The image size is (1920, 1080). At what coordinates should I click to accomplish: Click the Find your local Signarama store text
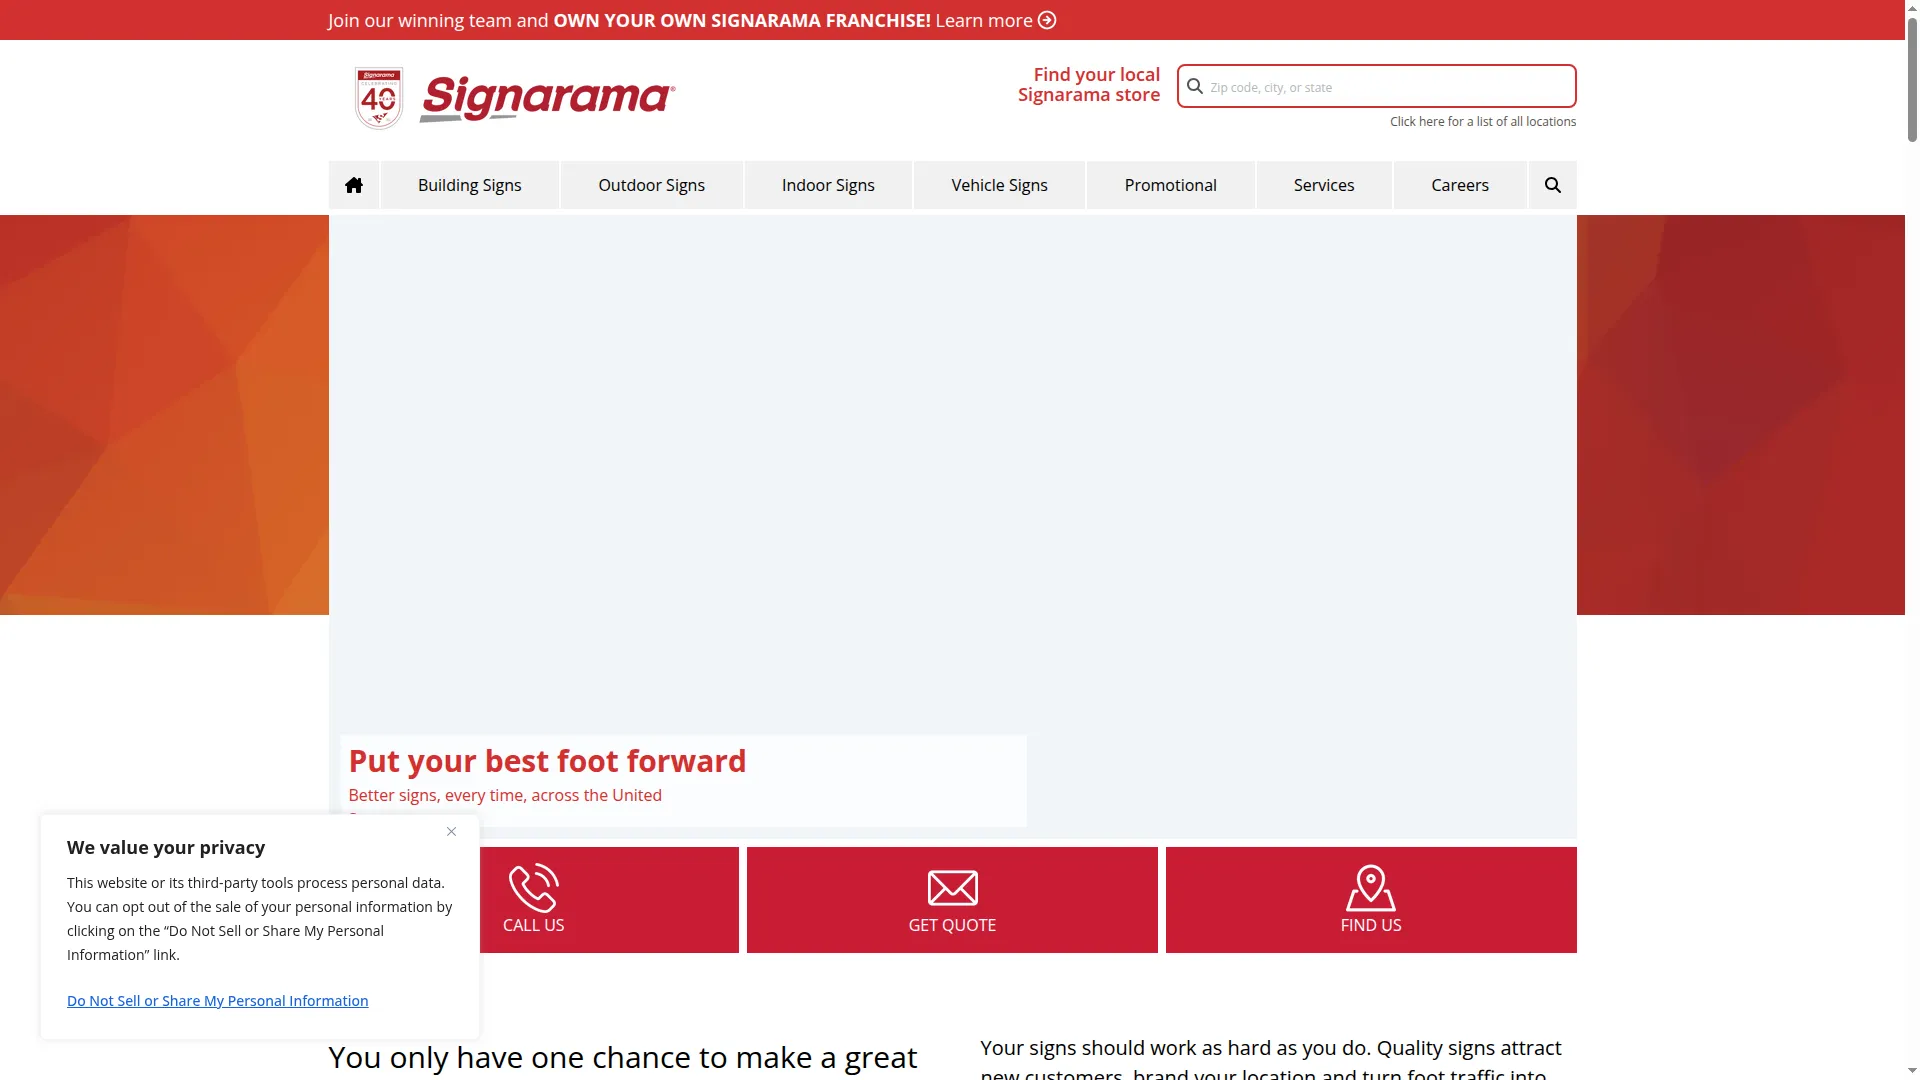pos(1089,85)
